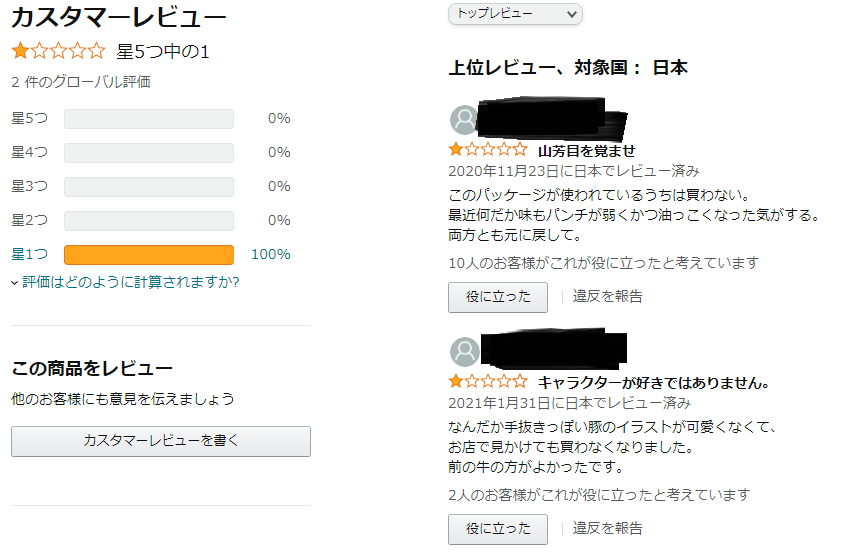
Task: Click the 星4つ rating filter link
Action: pyautogui.click(x=29, y=153)
